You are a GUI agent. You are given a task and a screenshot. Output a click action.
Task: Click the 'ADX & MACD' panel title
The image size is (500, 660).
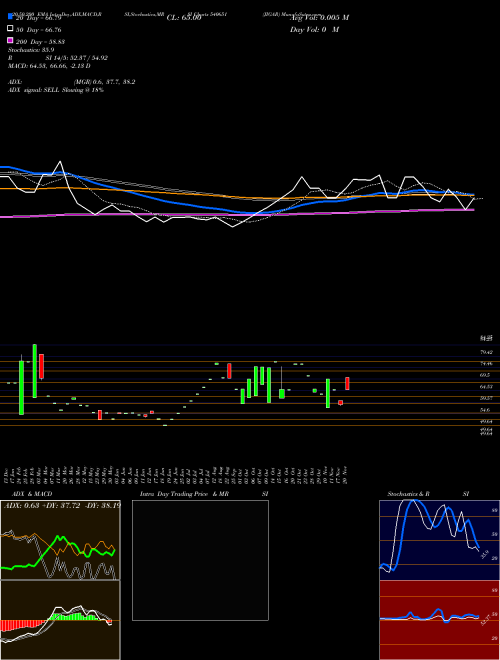coord(32,494)
